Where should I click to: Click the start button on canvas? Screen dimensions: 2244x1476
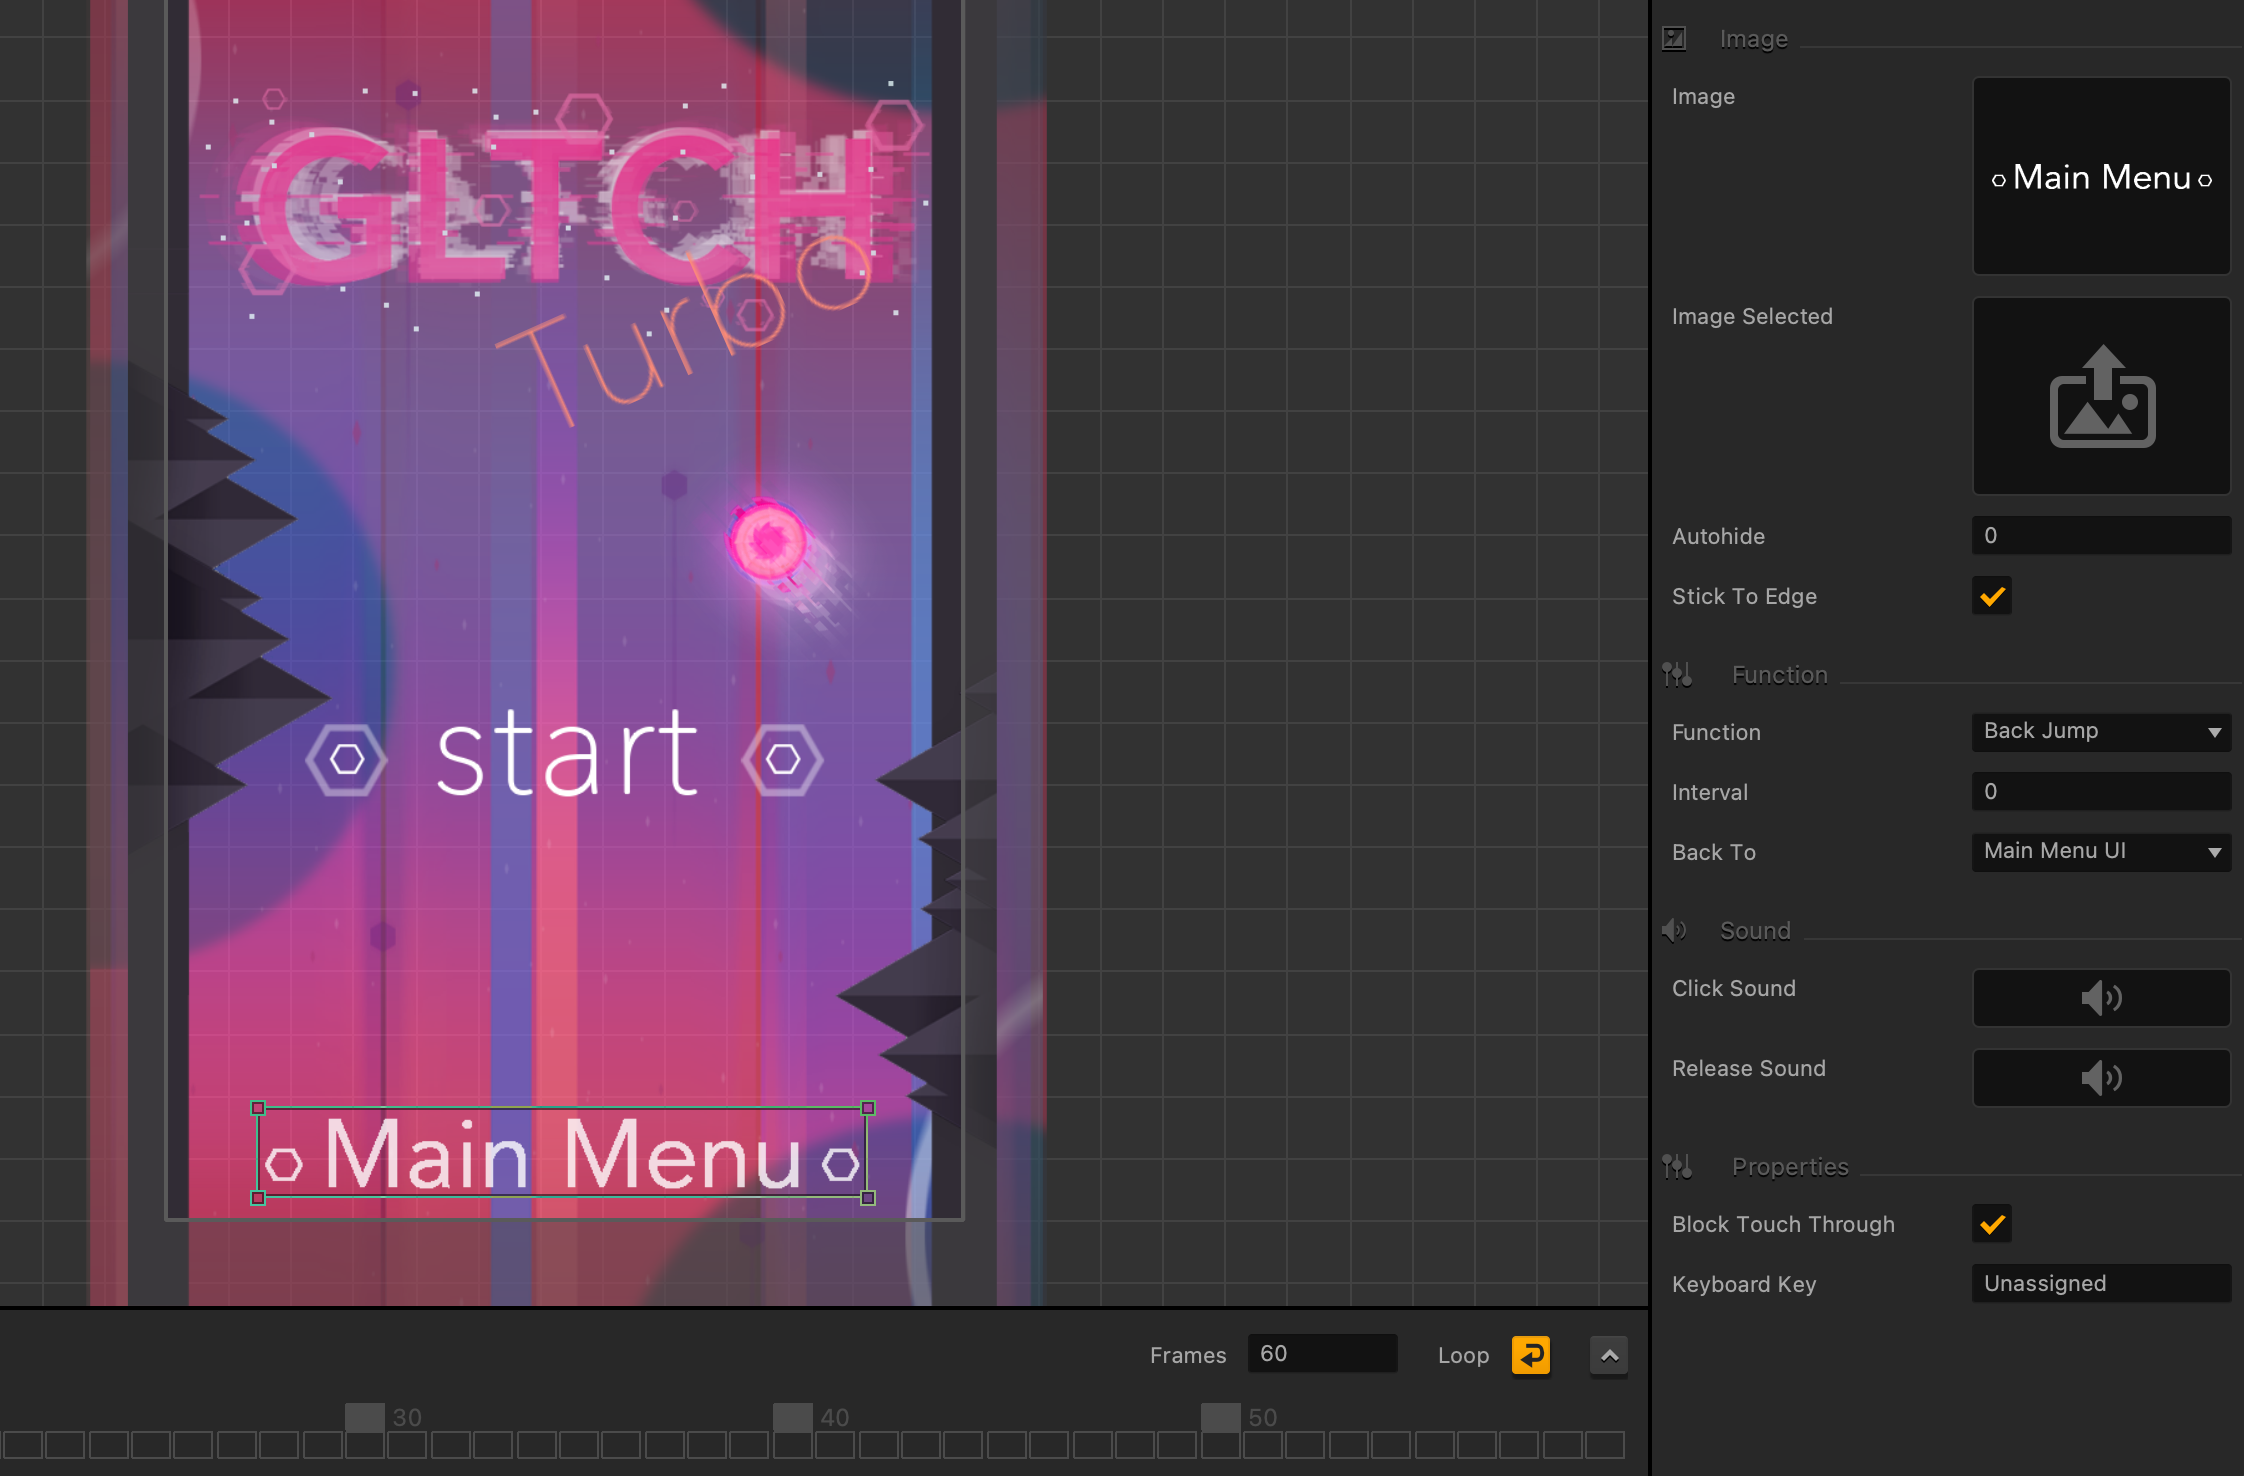566,756
